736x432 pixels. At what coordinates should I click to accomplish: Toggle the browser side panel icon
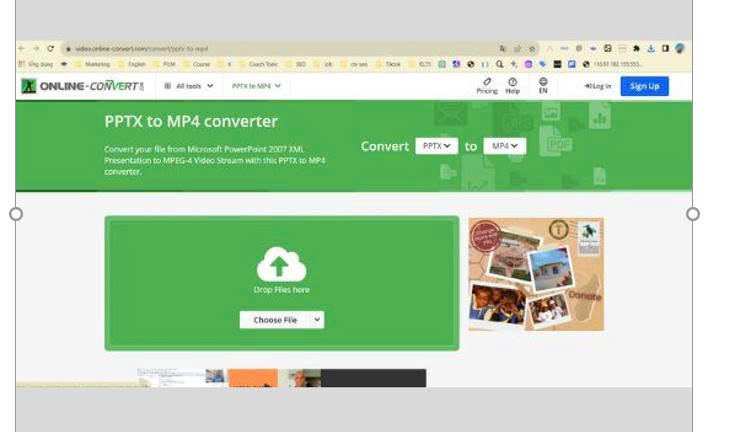665,48
